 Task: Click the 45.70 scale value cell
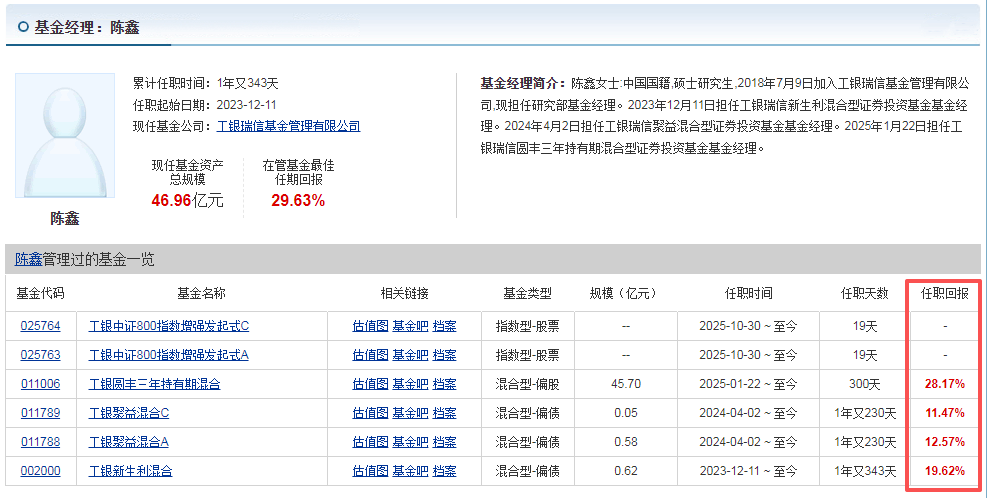tap(626, 384)
